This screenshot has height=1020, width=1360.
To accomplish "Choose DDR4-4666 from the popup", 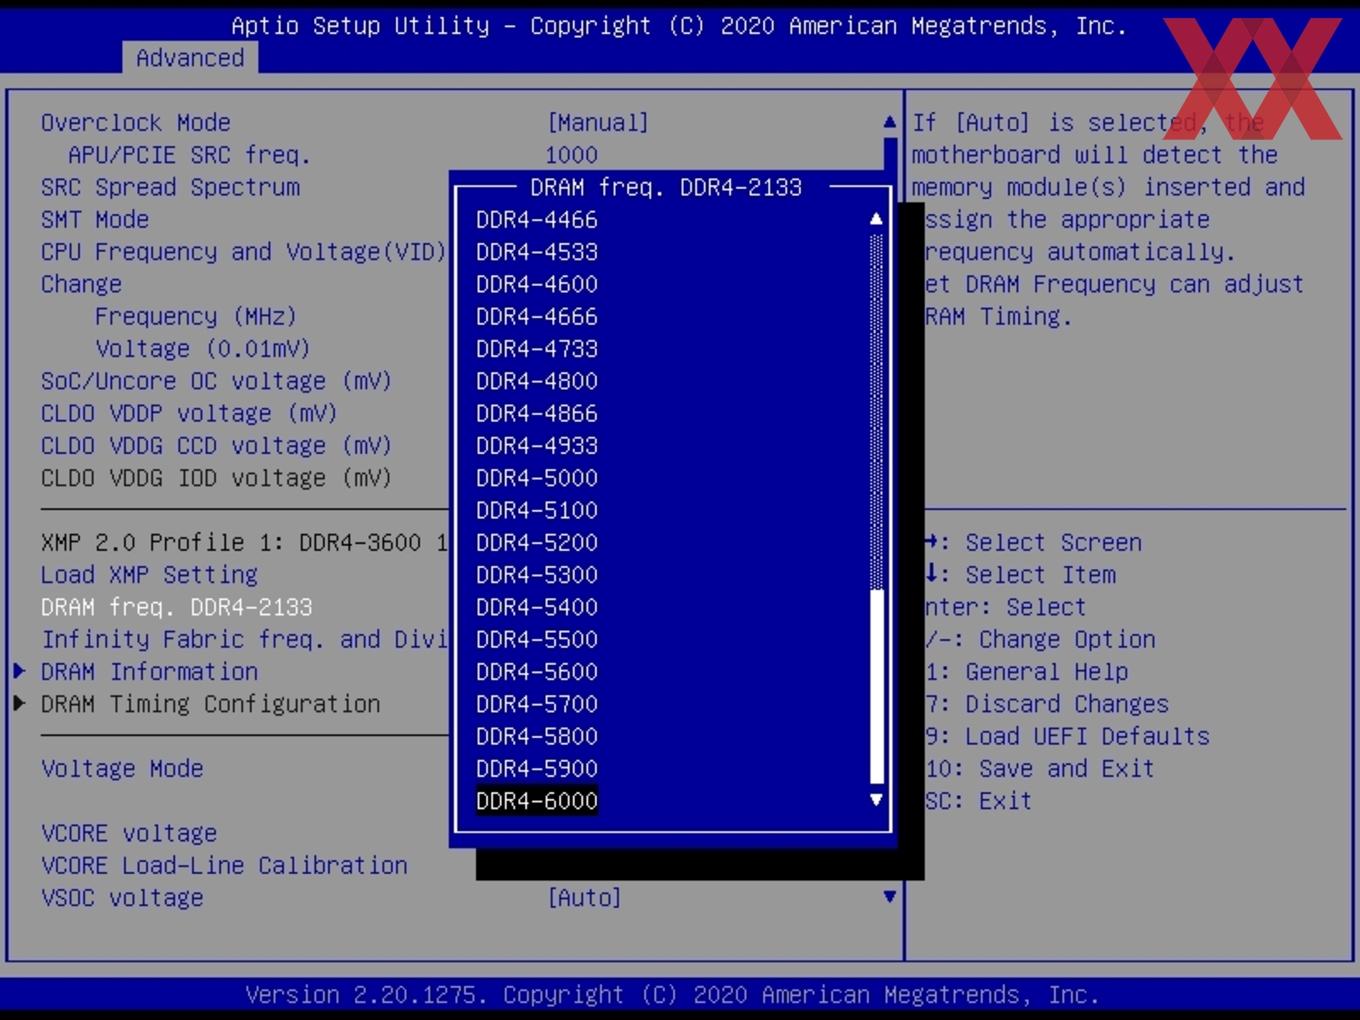I will [x=537, y=317].
